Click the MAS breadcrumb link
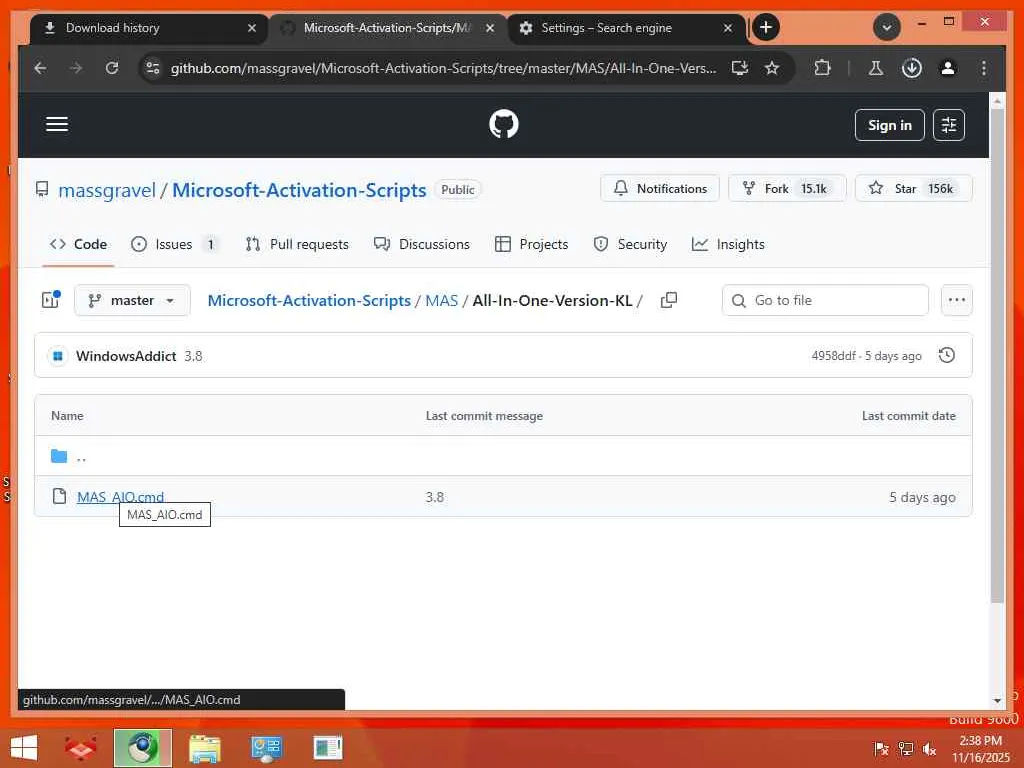 click(441, 300)
